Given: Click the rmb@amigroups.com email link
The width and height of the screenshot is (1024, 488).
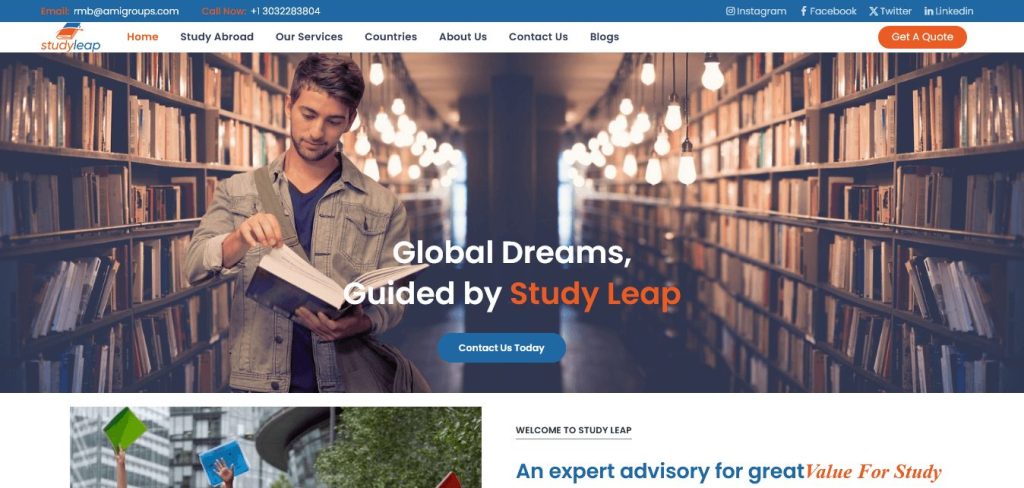Looking at the screenshot, I should pyautogui.click(x=126, y=11).
